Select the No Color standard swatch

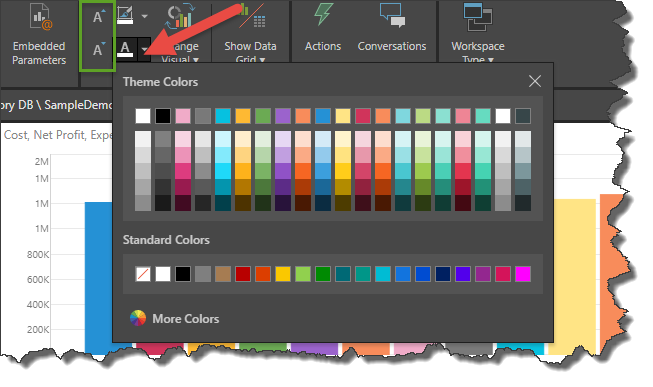pyautogui.click(x=143, y=274)
